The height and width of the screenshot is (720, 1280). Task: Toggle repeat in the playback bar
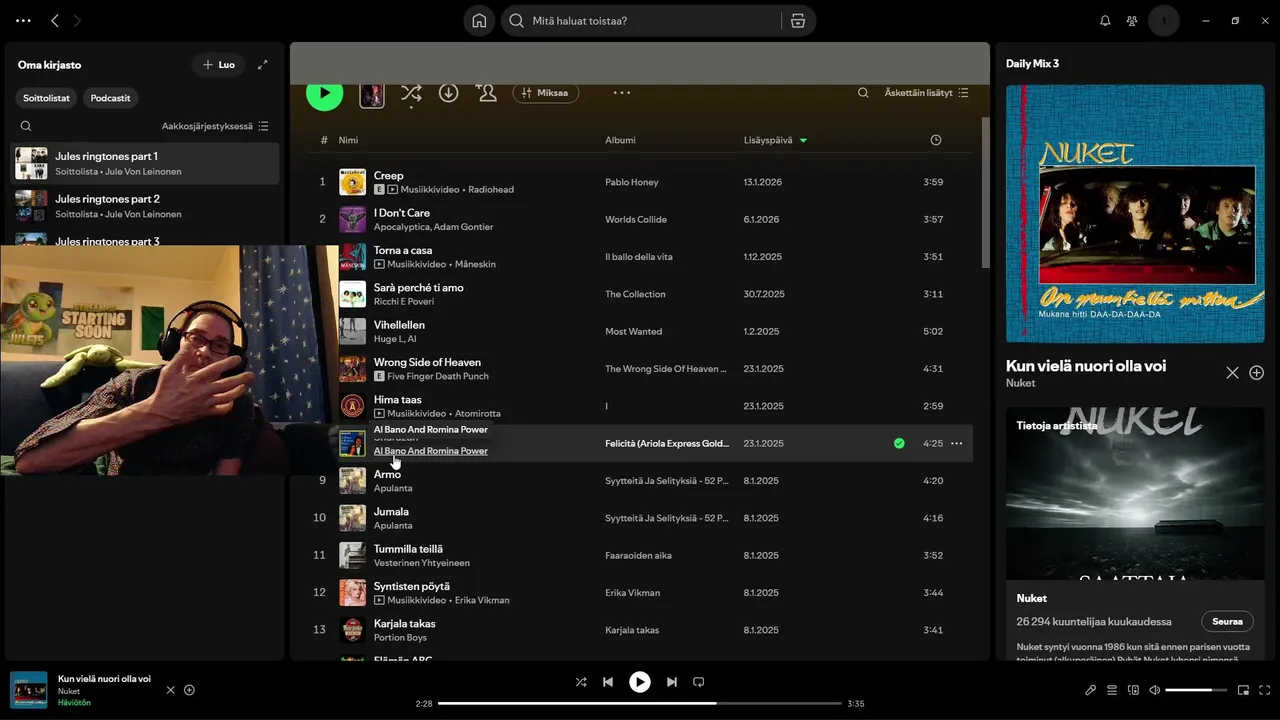699,682
